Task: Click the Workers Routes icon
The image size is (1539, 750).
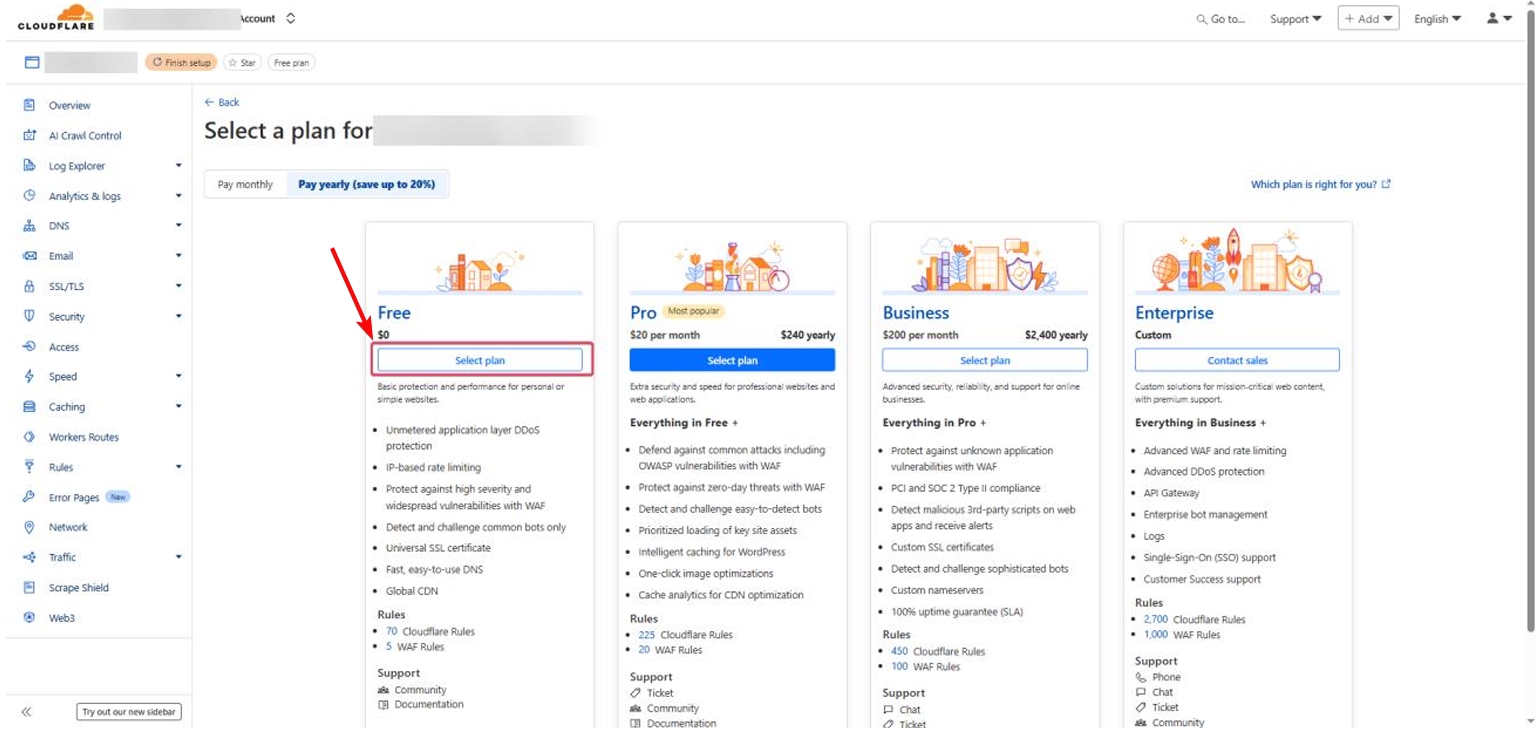Action: 29,437
